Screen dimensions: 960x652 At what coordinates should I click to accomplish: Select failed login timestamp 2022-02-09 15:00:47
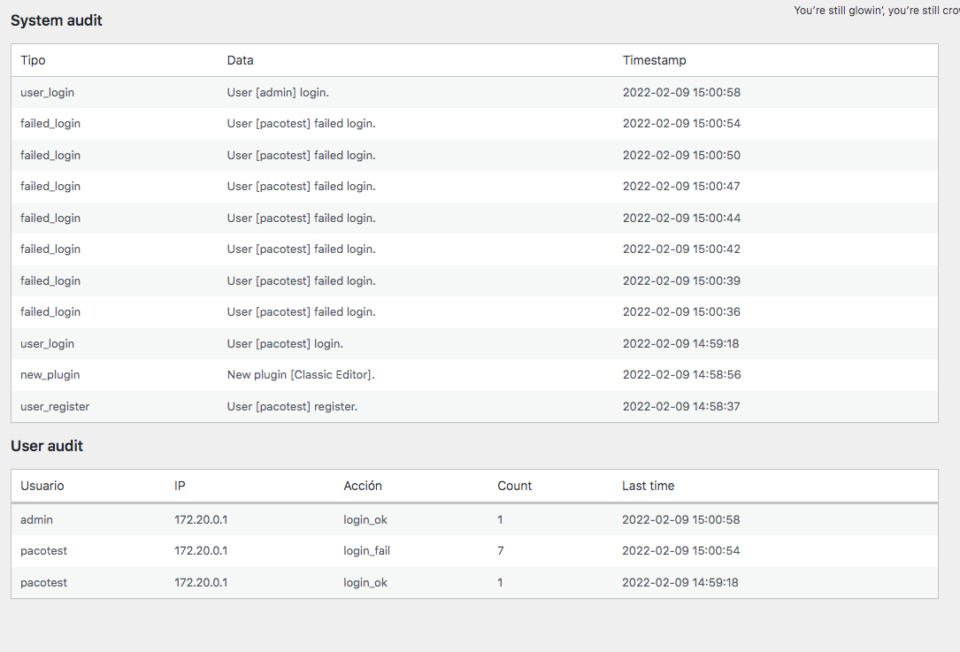tap(681, 186)
